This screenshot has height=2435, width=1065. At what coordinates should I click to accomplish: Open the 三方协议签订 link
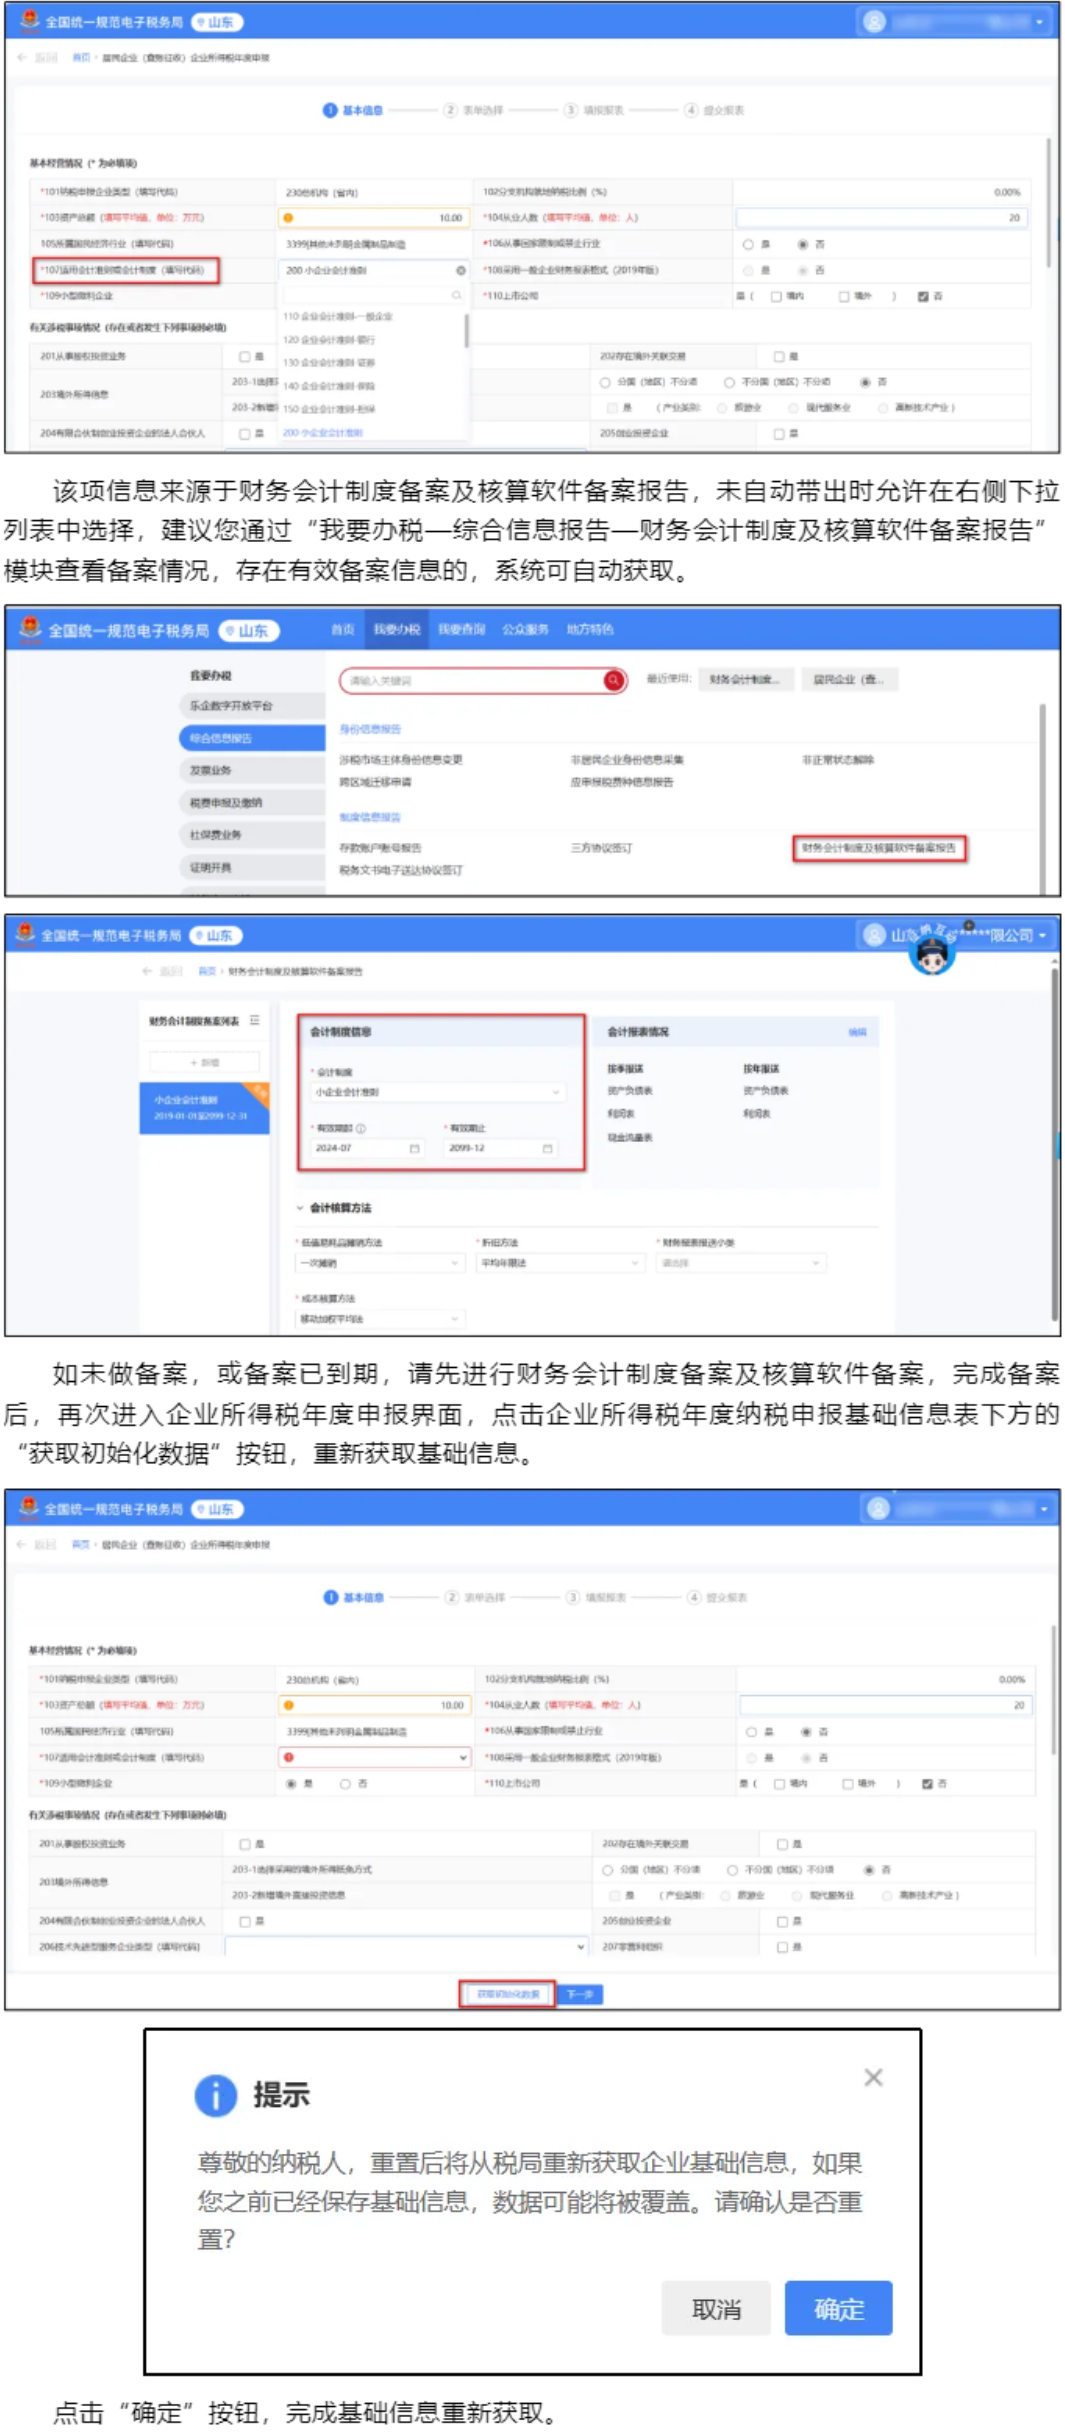click(x=601, y=848)
